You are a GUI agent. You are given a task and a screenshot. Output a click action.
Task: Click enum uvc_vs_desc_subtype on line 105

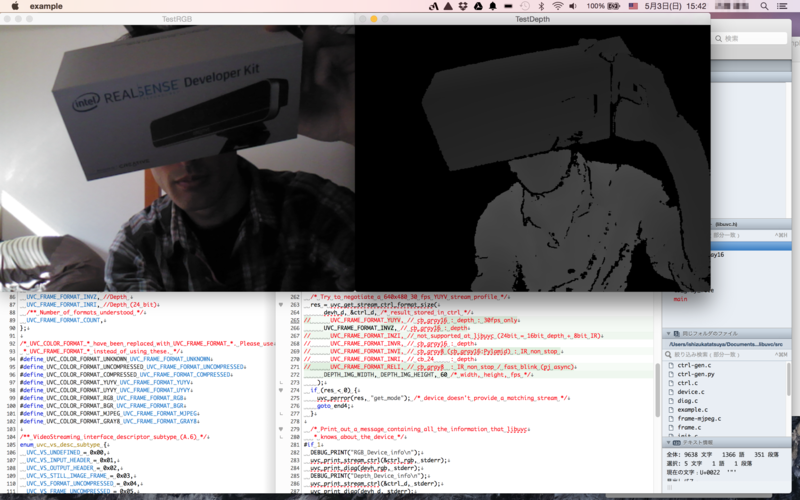[x=60, y=445]
